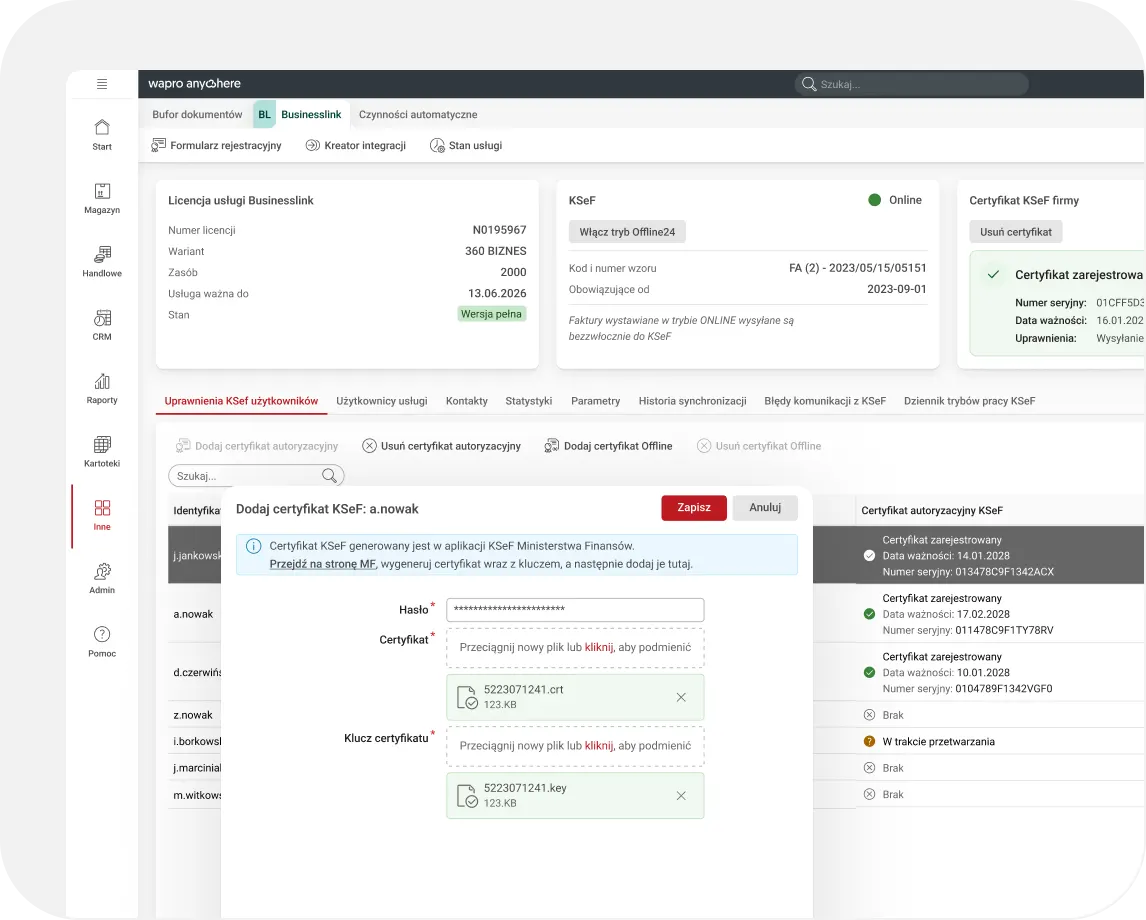Click Włącz tryb Offline24 button
1146x920 pixels.
coord(627,232)
